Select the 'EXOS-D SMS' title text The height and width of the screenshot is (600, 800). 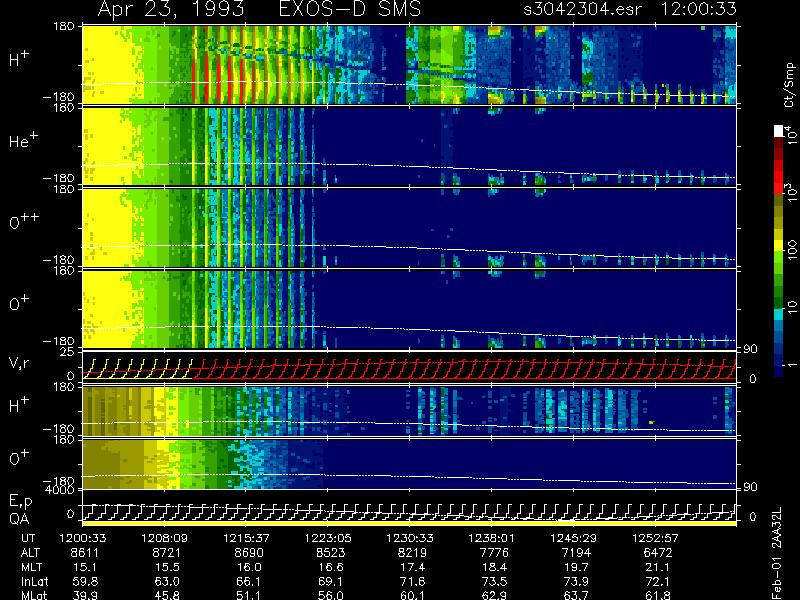pos(350,9)
